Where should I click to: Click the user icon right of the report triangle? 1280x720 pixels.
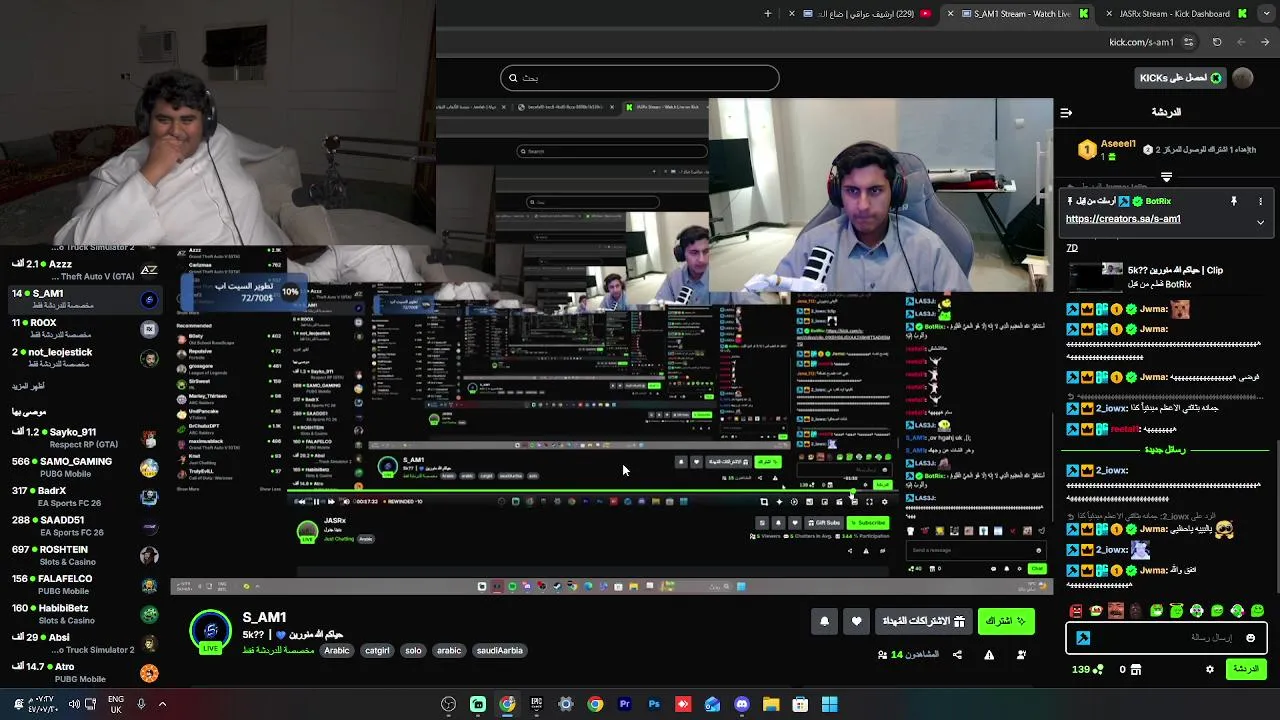(1021, 655)
